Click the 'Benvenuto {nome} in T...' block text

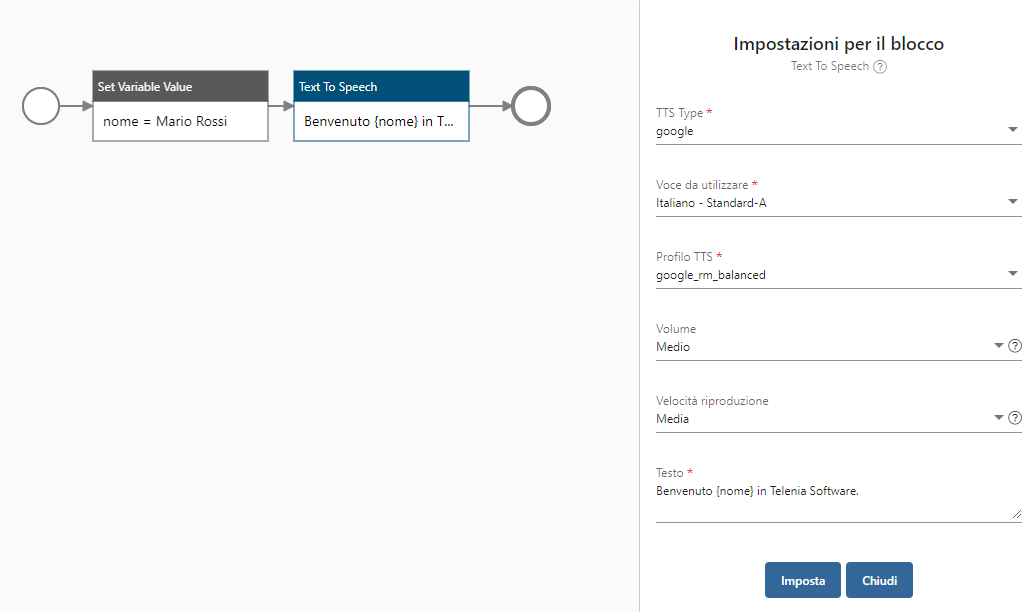(x=379, y=121)
